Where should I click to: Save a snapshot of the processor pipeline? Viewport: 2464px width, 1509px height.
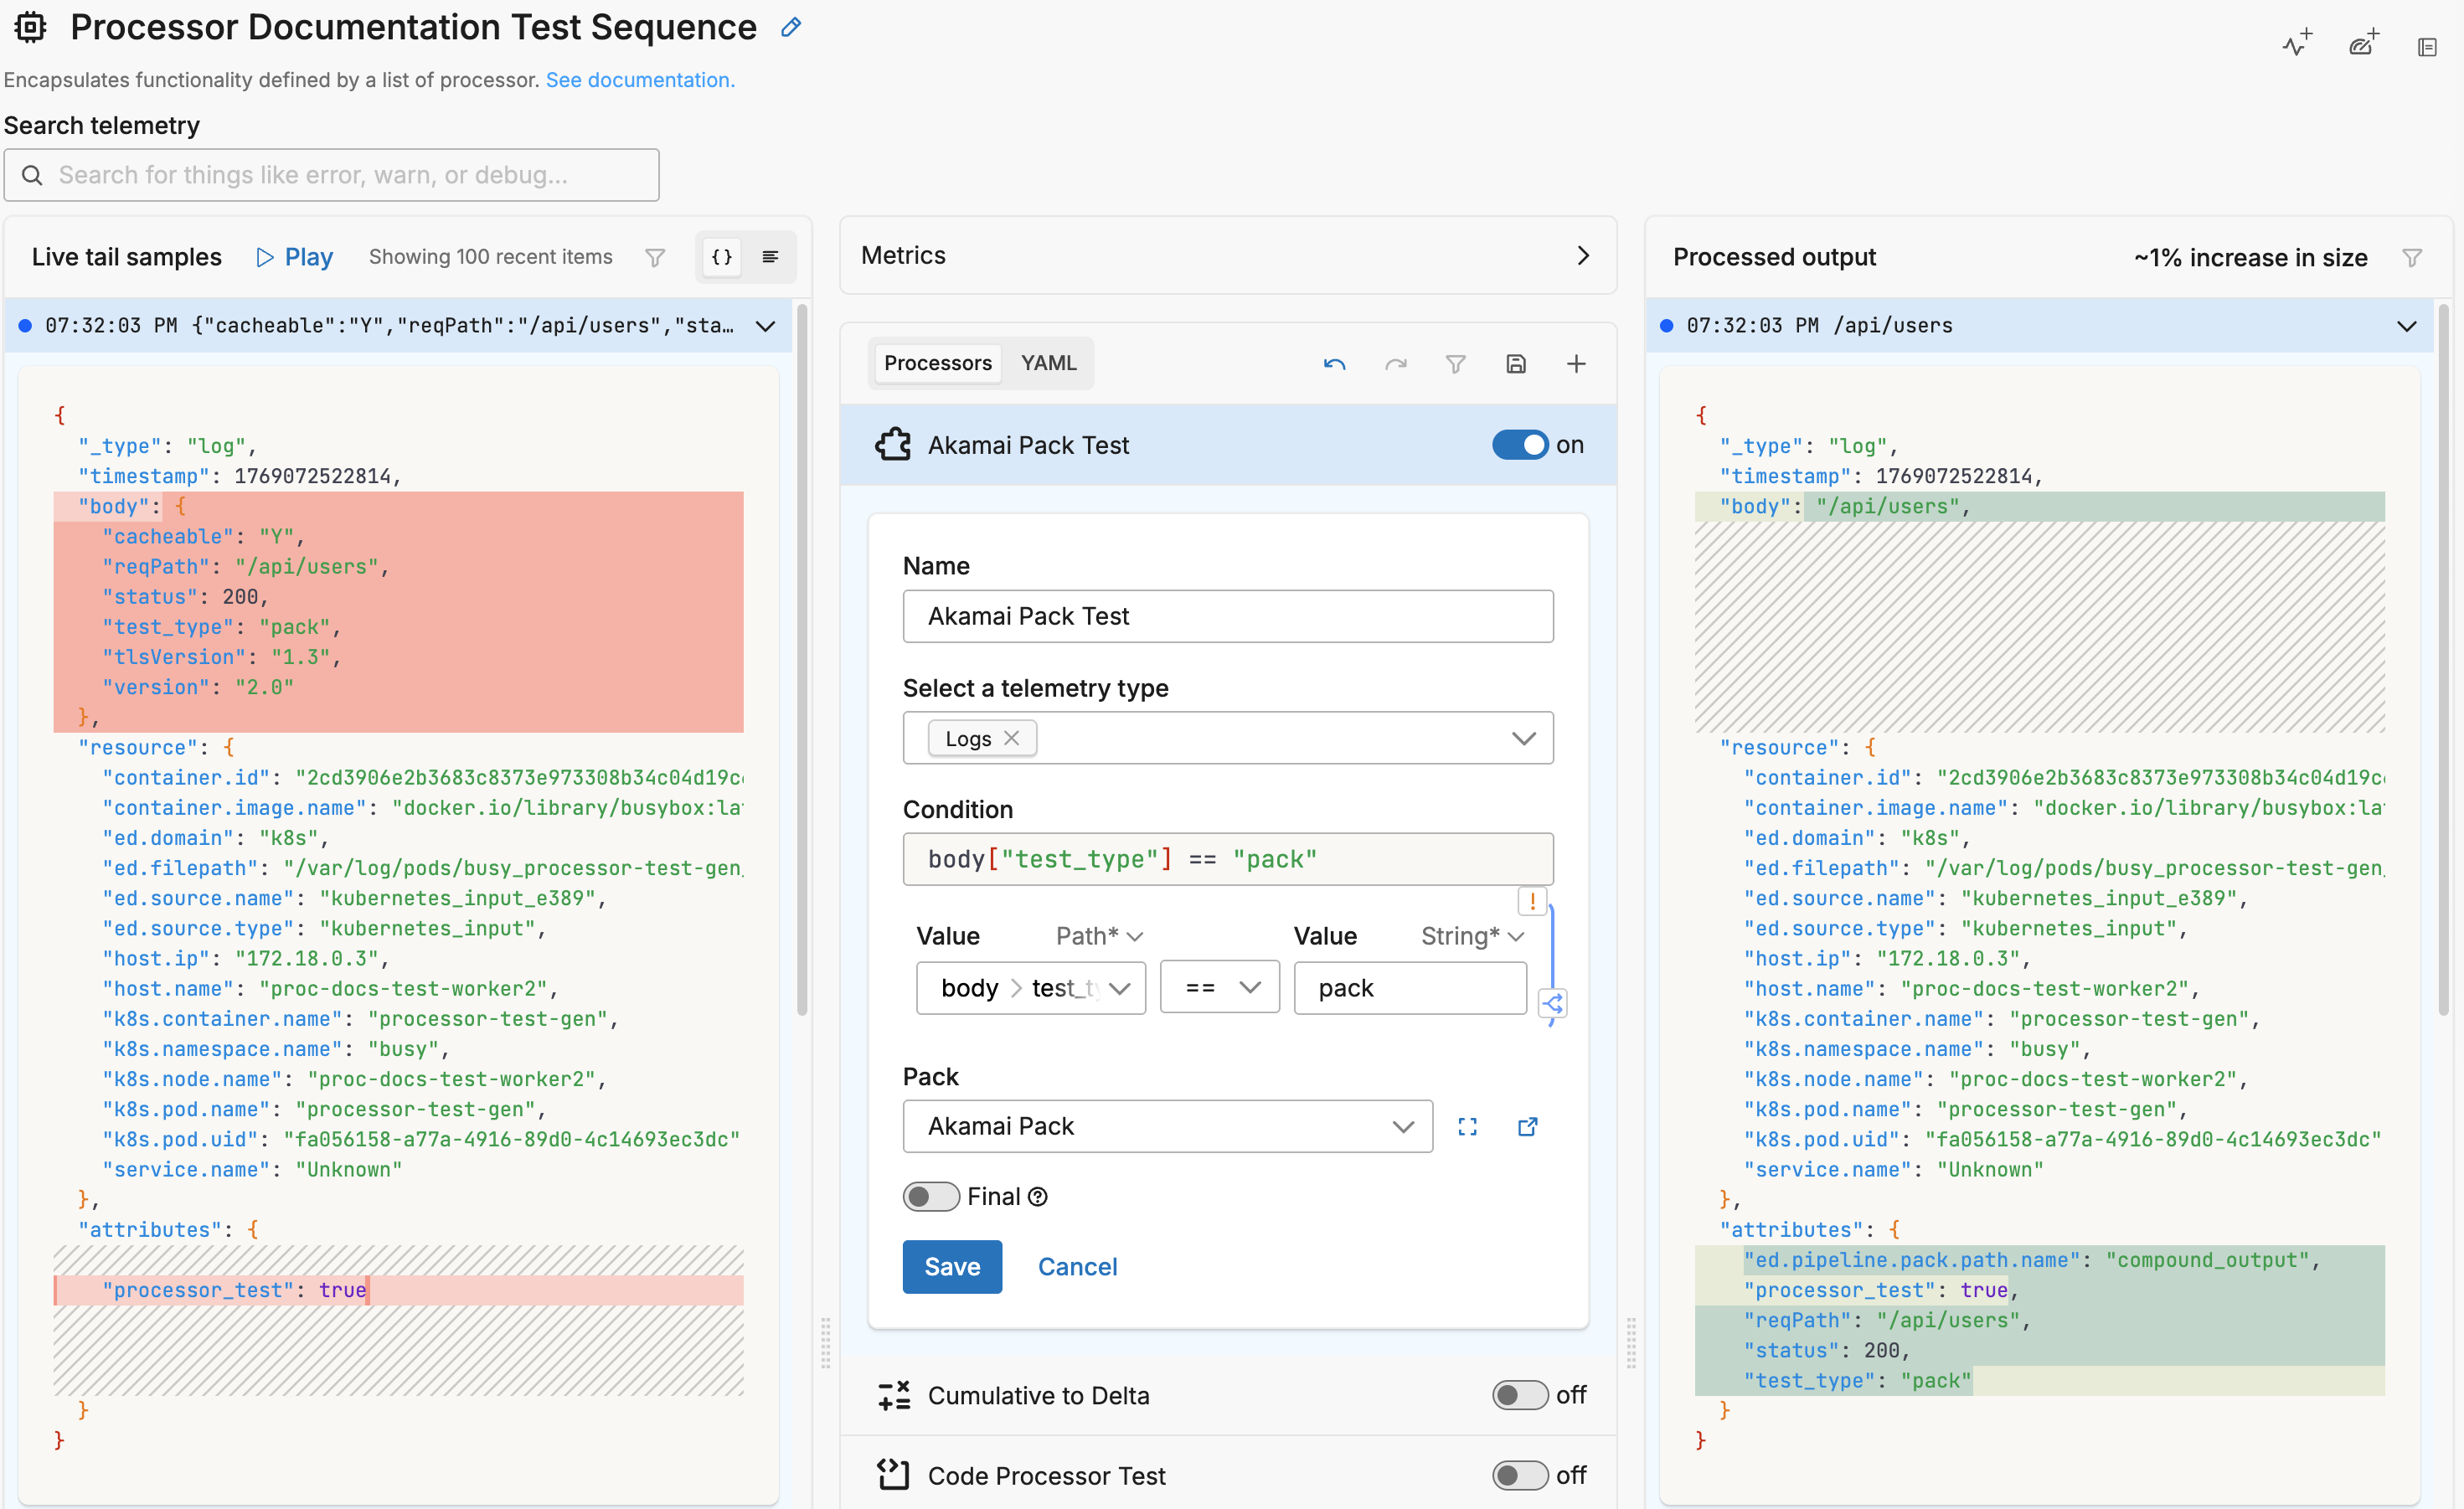point(1516,363)
